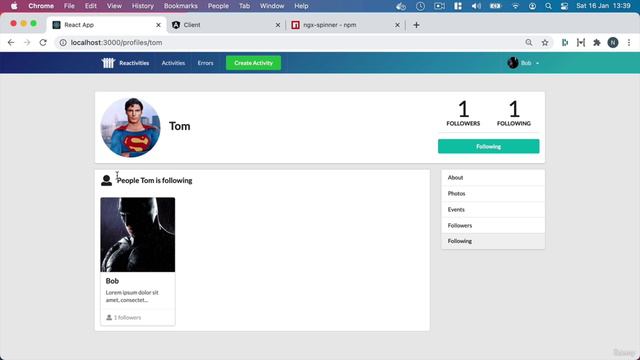This screenshot has width=640, height=360.
Task: Open the People menu
Action: (x=218, y=6)
